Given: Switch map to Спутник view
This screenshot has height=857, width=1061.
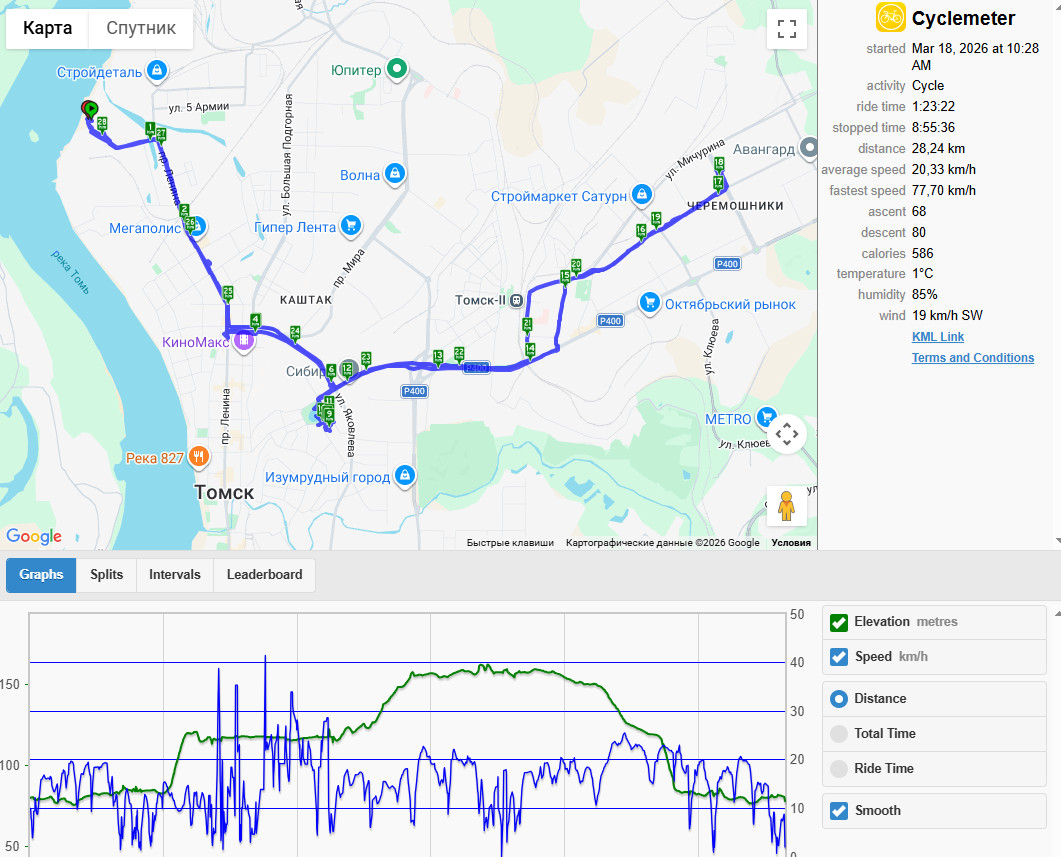Looking at the screenshot, I should pyautogui.click(x=141, y=28).
